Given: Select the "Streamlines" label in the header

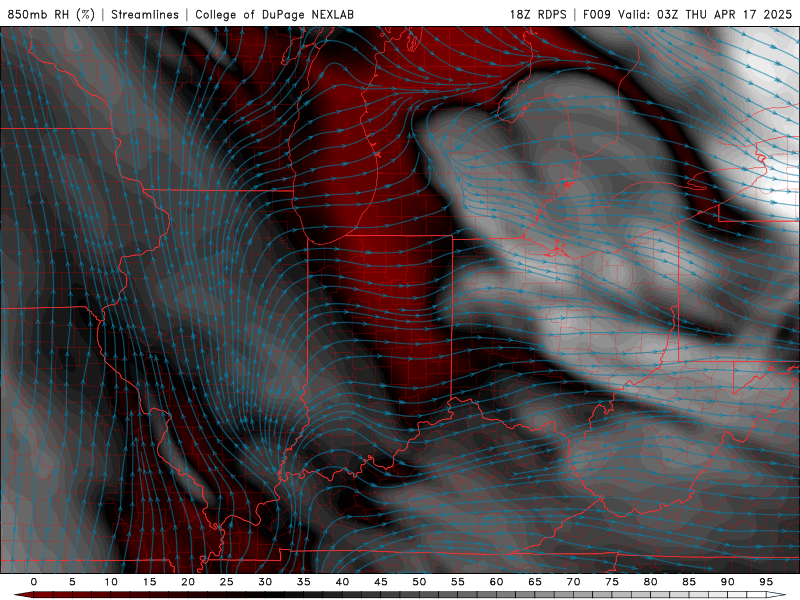Looking at the screenshot, I should (x=145, y=14).
